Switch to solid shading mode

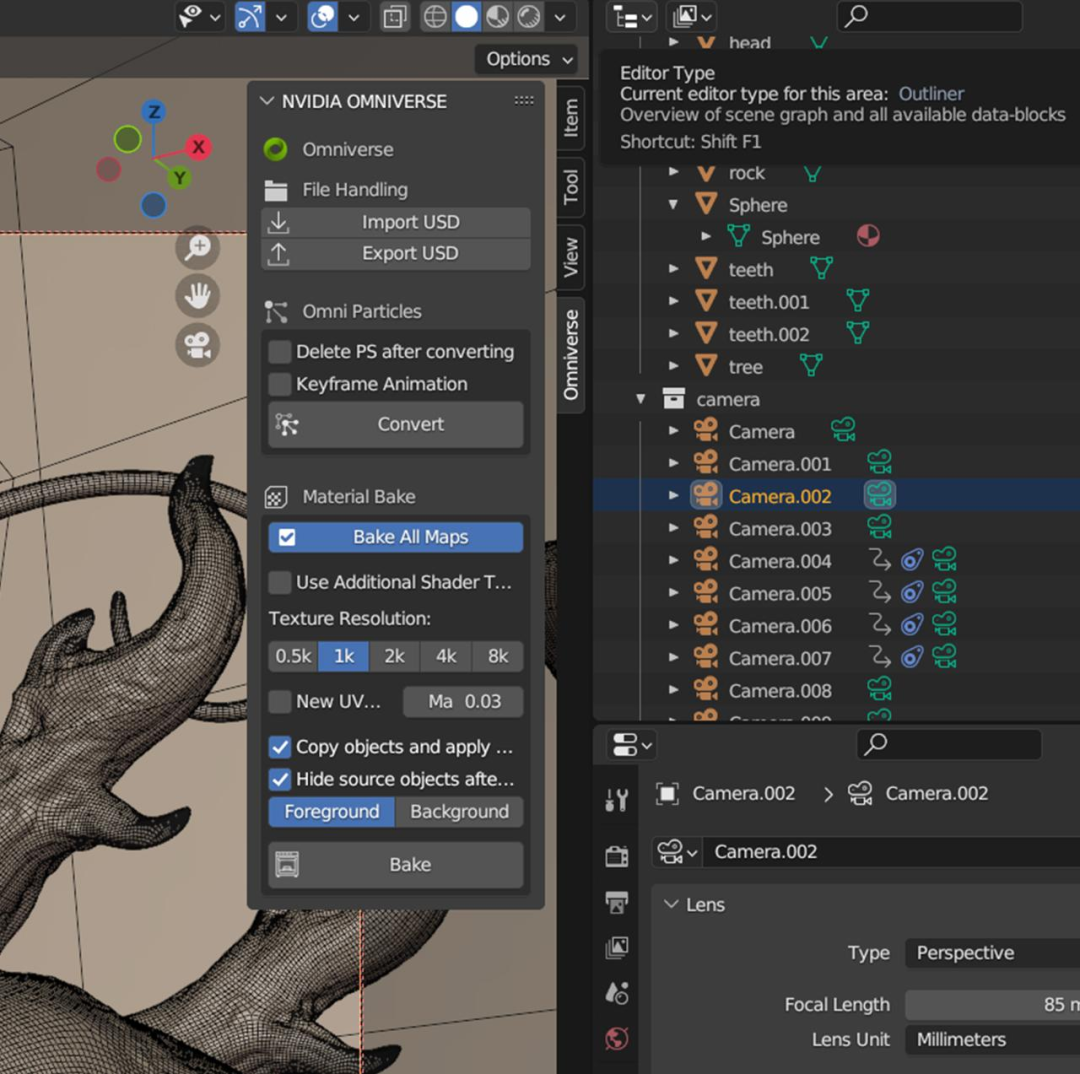point(466,17)
